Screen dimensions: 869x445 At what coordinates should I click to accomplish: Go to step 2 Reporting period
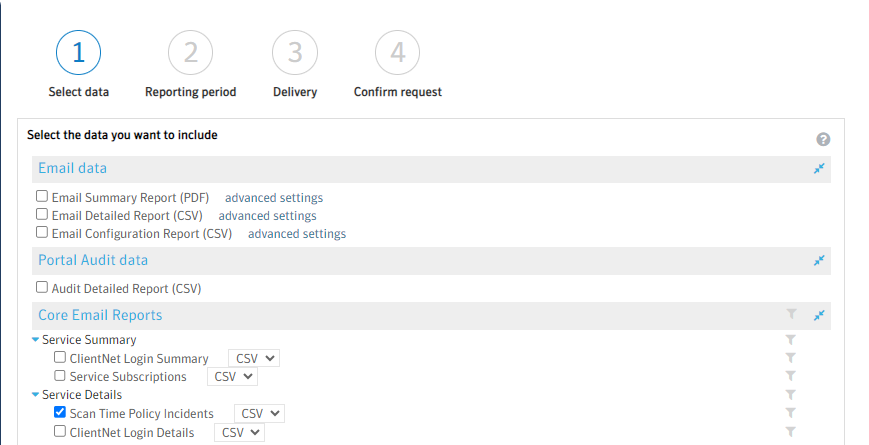190,53
